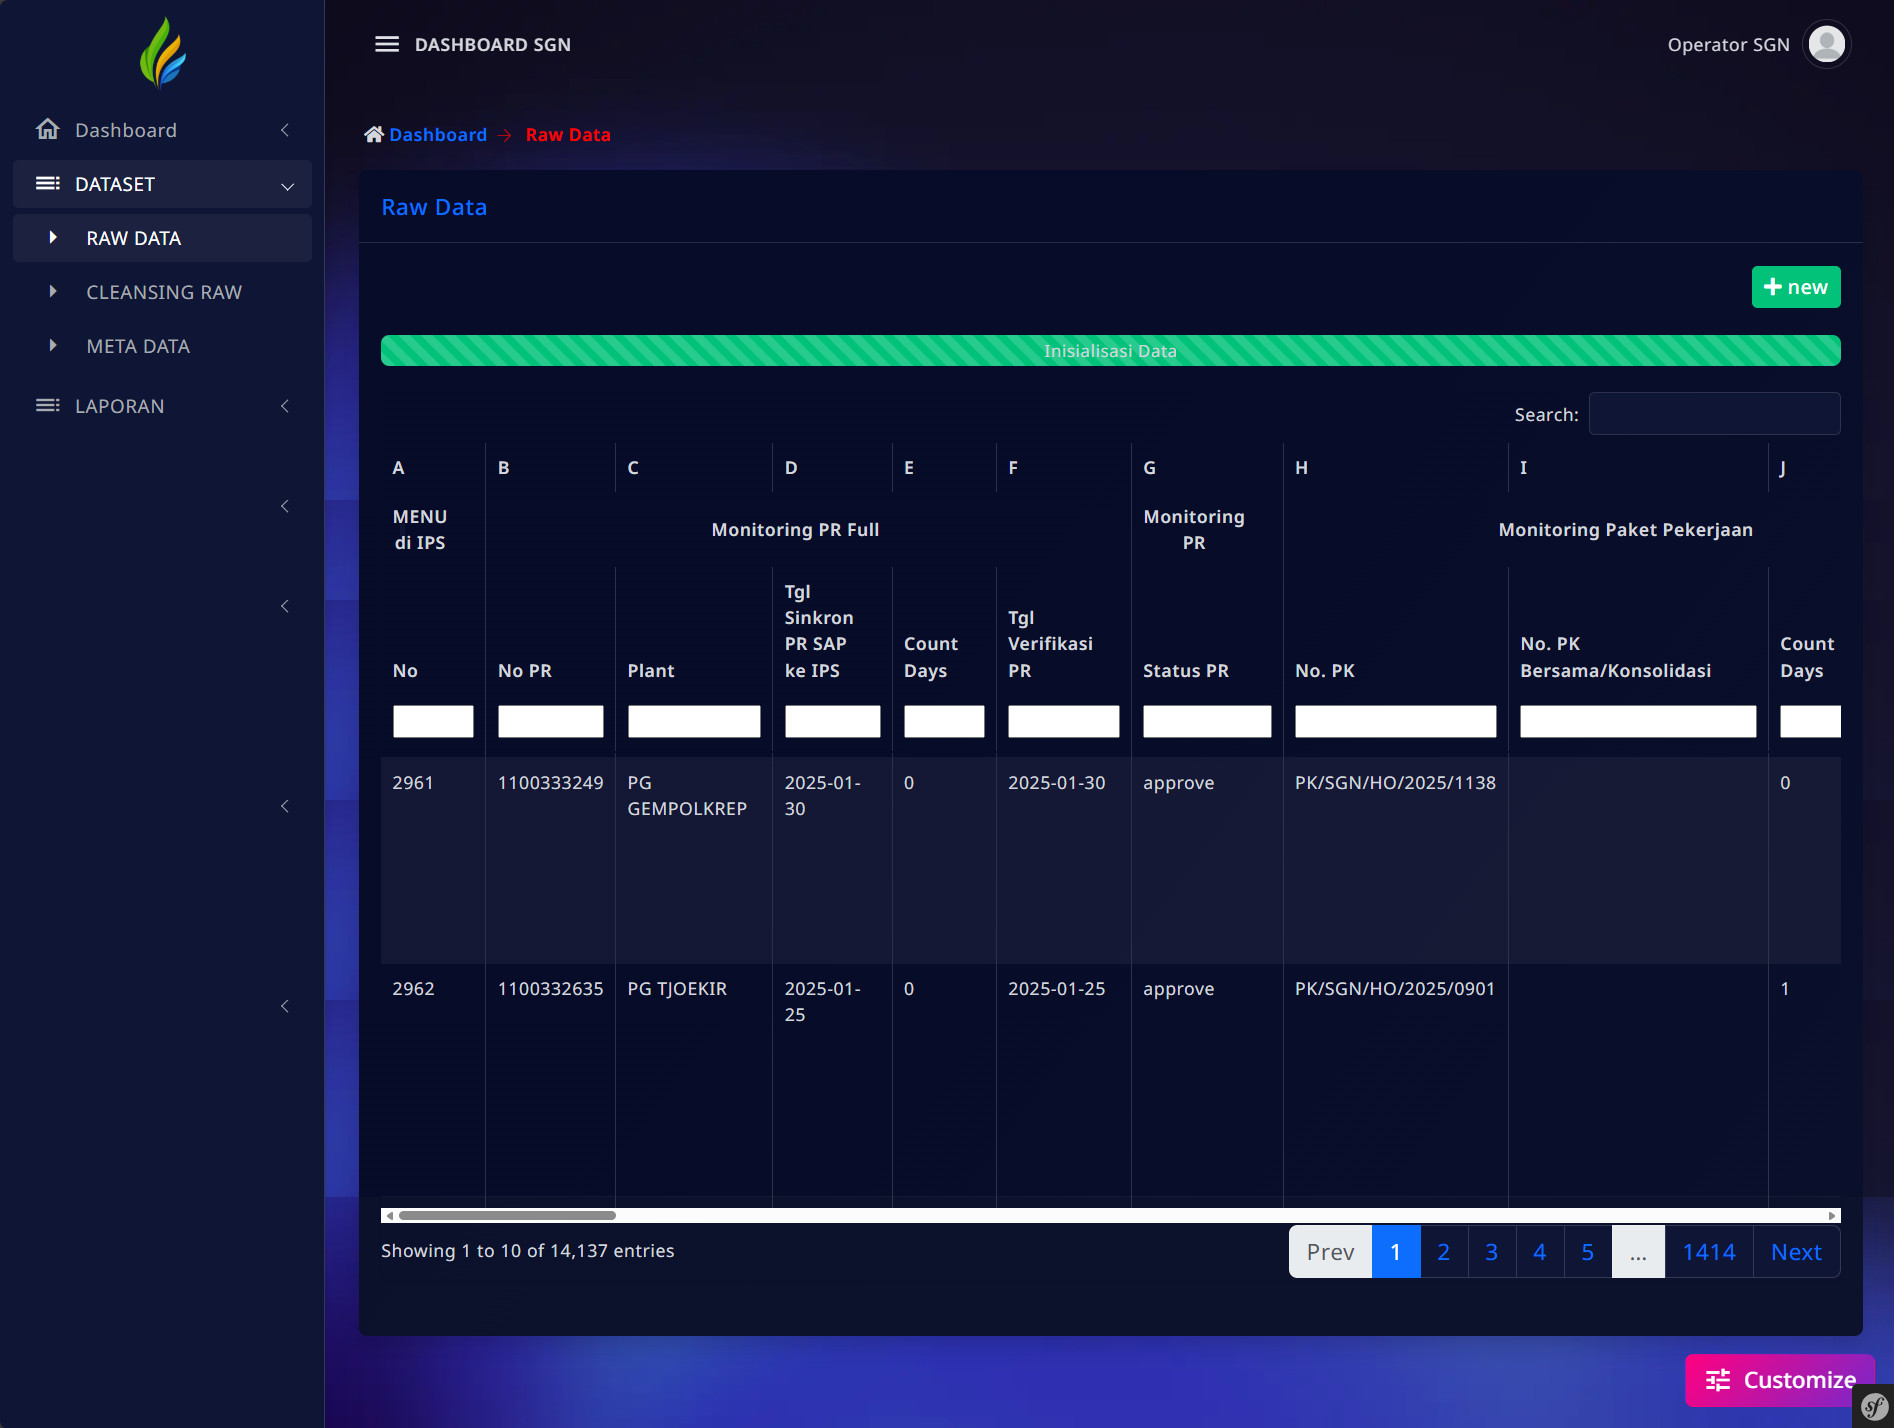Click PR number 1100333249
This screenshot has width=1894, height=1428.
(x=551, y=782)
